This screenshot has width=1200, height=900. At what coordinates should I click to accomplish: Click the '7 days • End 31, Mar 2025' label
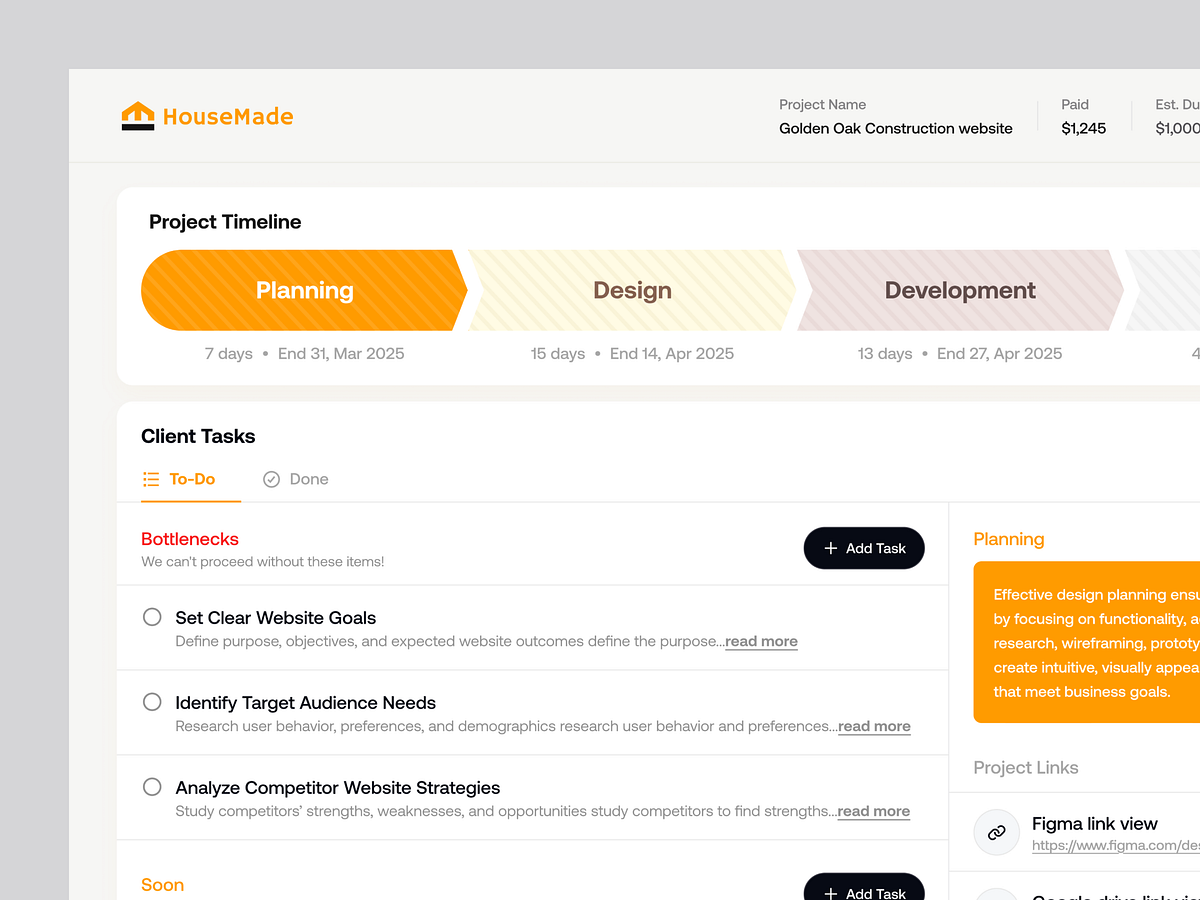click(305, 353)
